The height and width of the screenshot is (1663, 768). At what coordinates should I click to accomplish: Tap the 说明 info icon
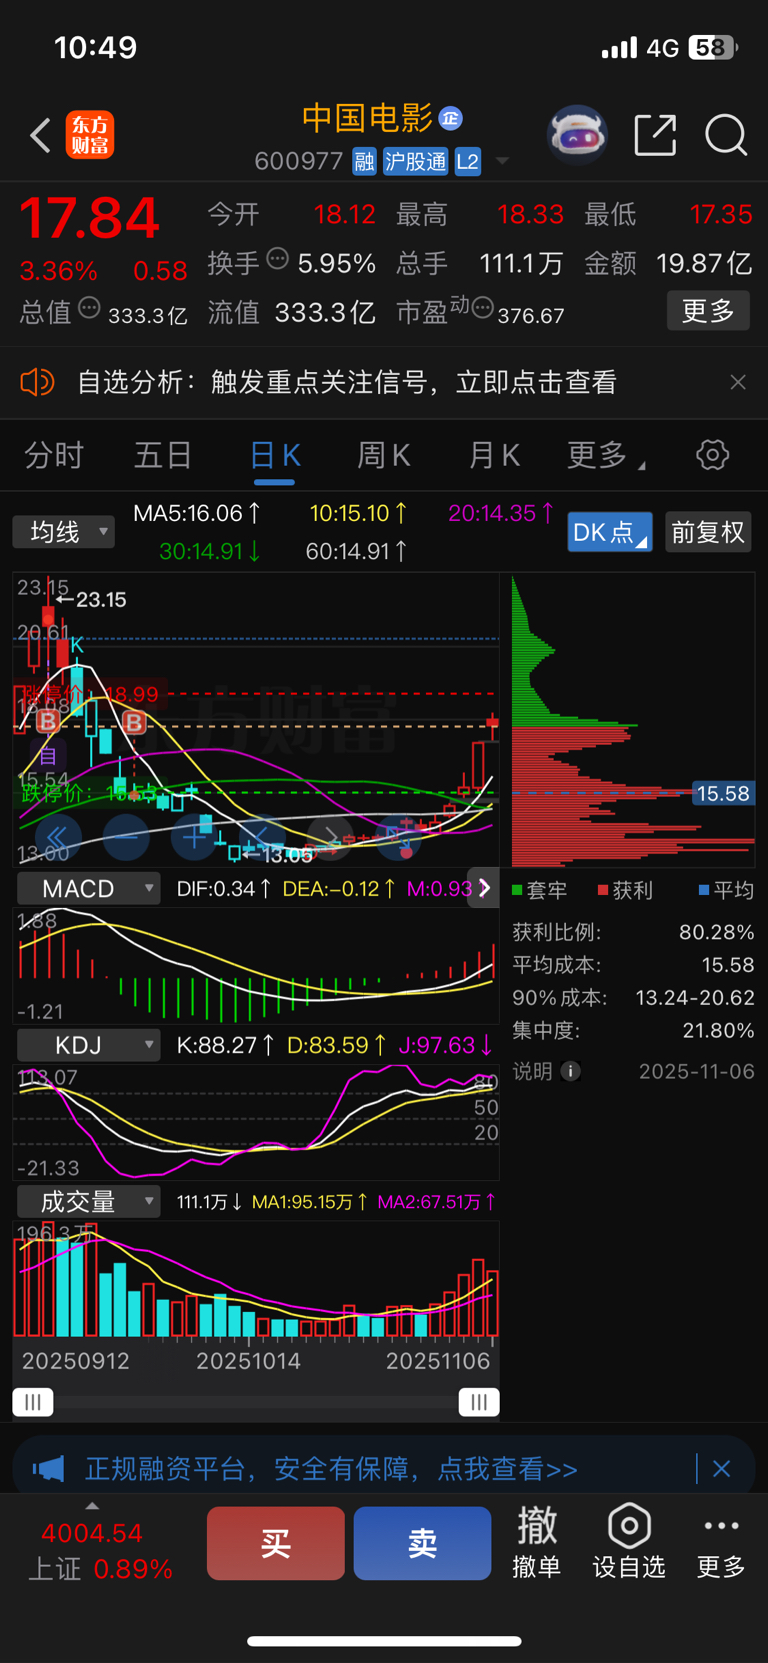571,1071
